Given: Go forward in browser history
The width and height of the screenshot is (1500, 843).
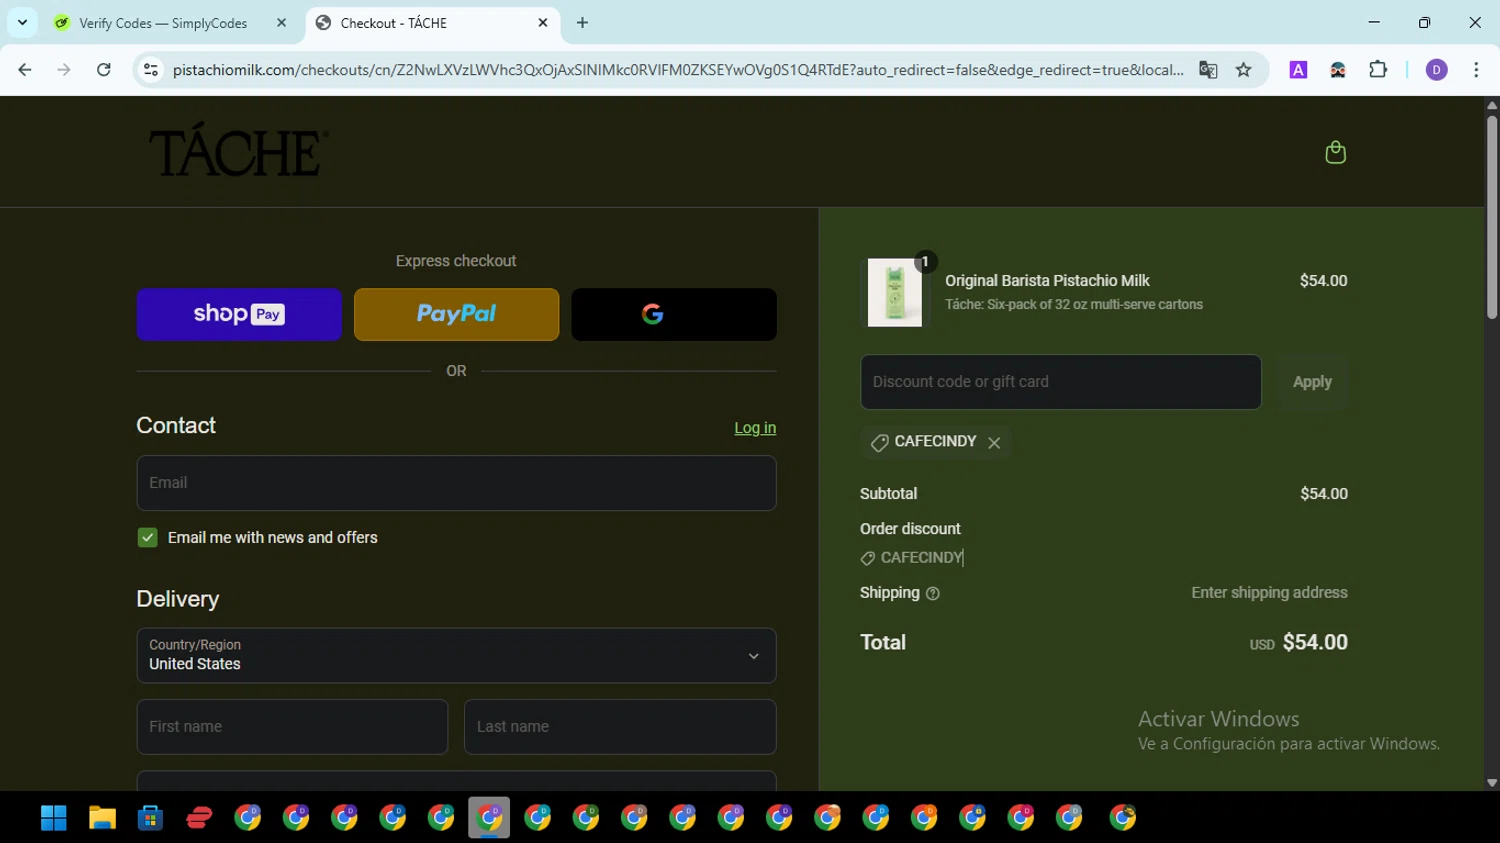Looking at the screenshot, I should coord(64,70).
